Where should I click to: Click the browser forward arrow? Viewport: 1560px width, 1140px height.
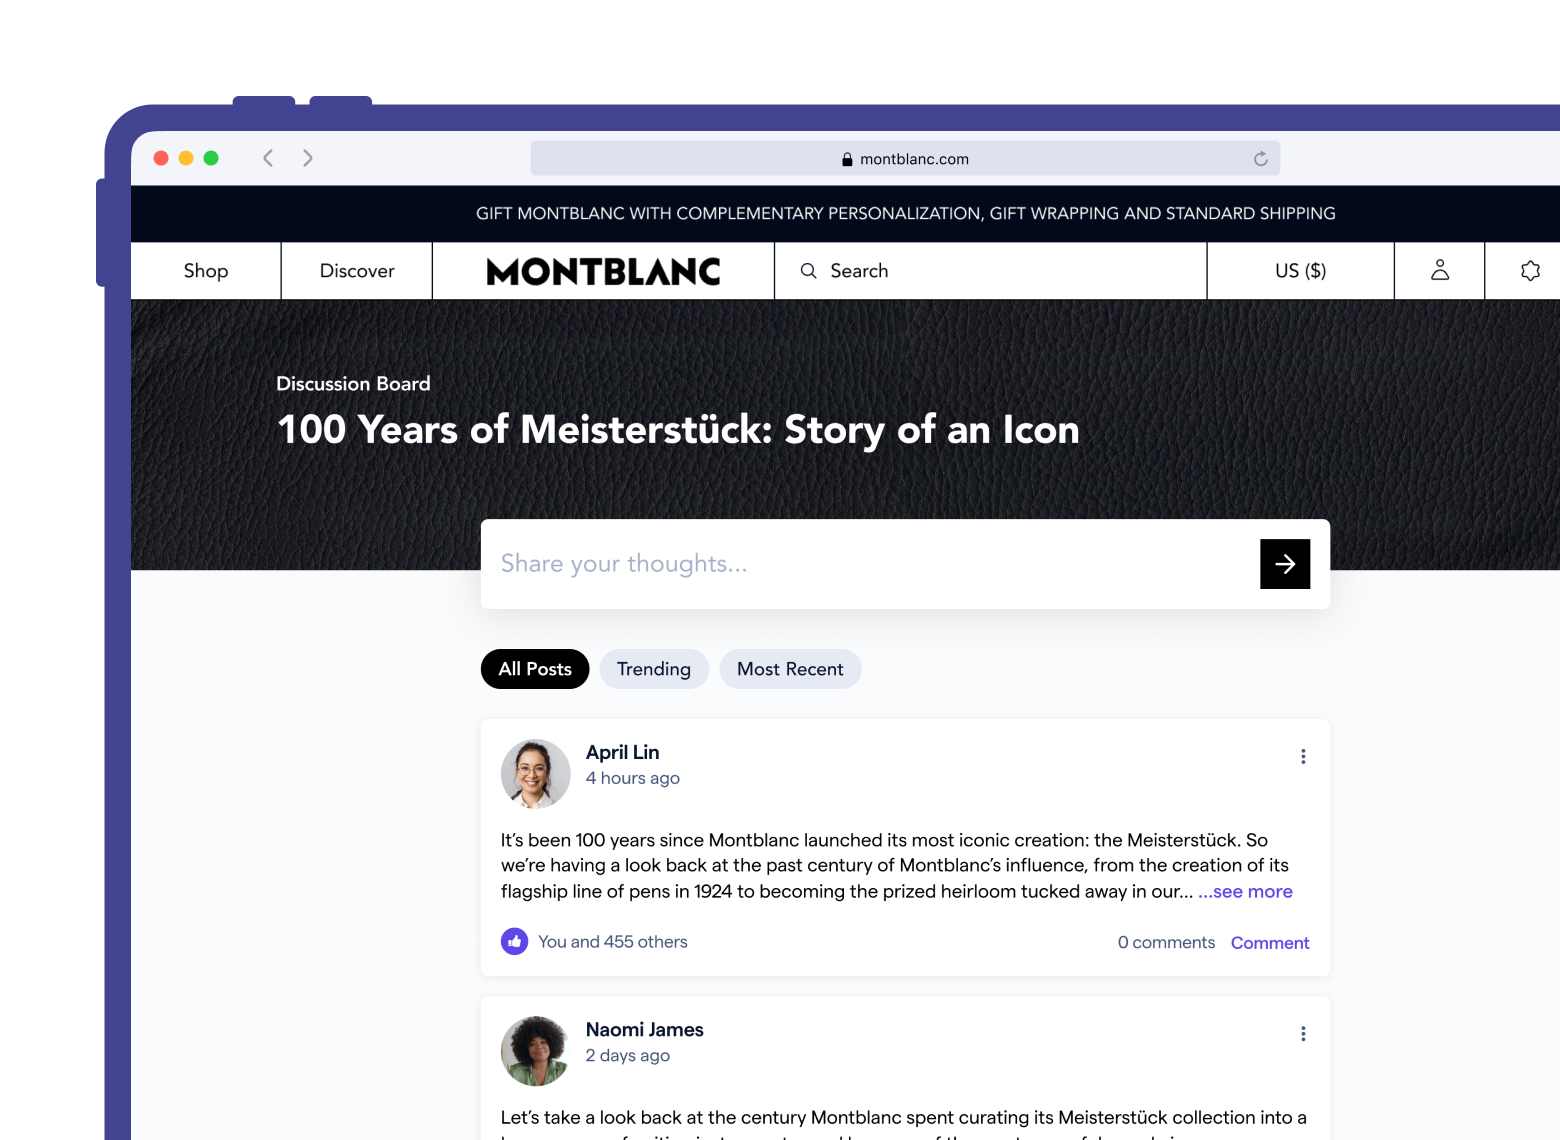pyautogui.click(x=308, y=158)
